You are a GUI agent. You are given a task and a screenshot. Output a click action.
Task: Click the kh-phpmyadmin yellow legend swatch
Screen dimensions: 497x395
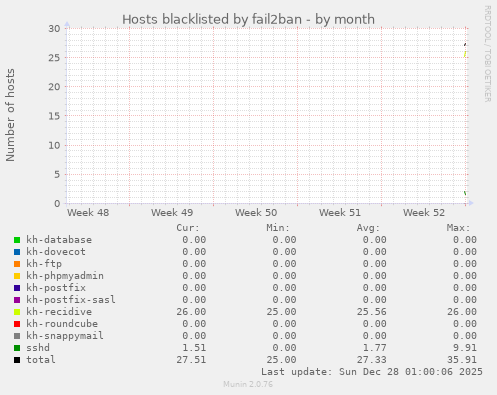click(x=17, y=276)
